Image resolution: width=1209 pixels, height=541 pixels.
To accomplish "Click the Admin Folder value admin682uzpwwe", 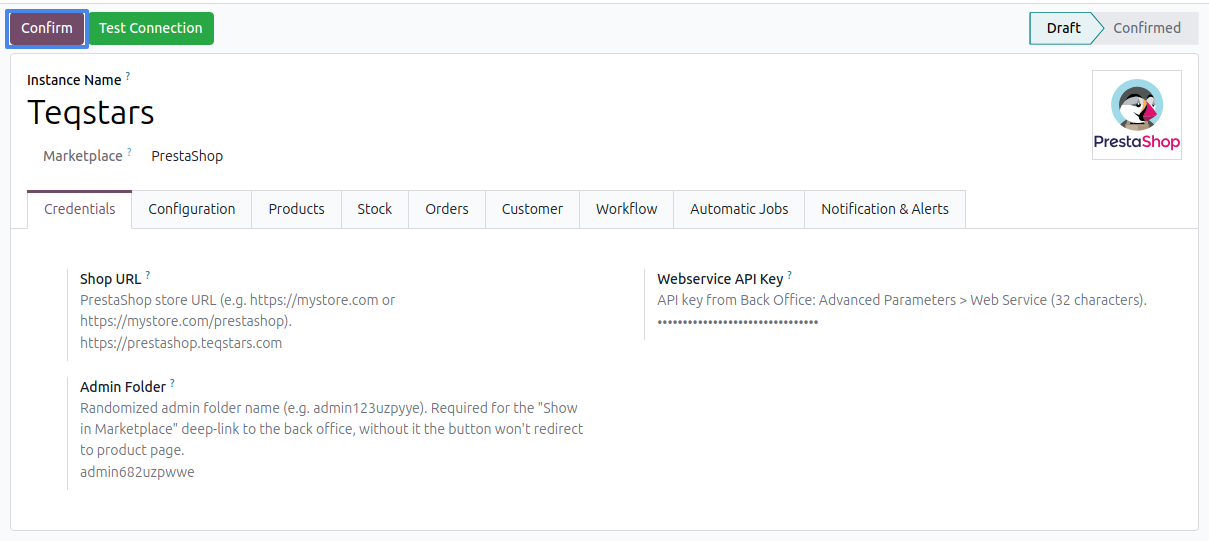I will tap(137, 472).
